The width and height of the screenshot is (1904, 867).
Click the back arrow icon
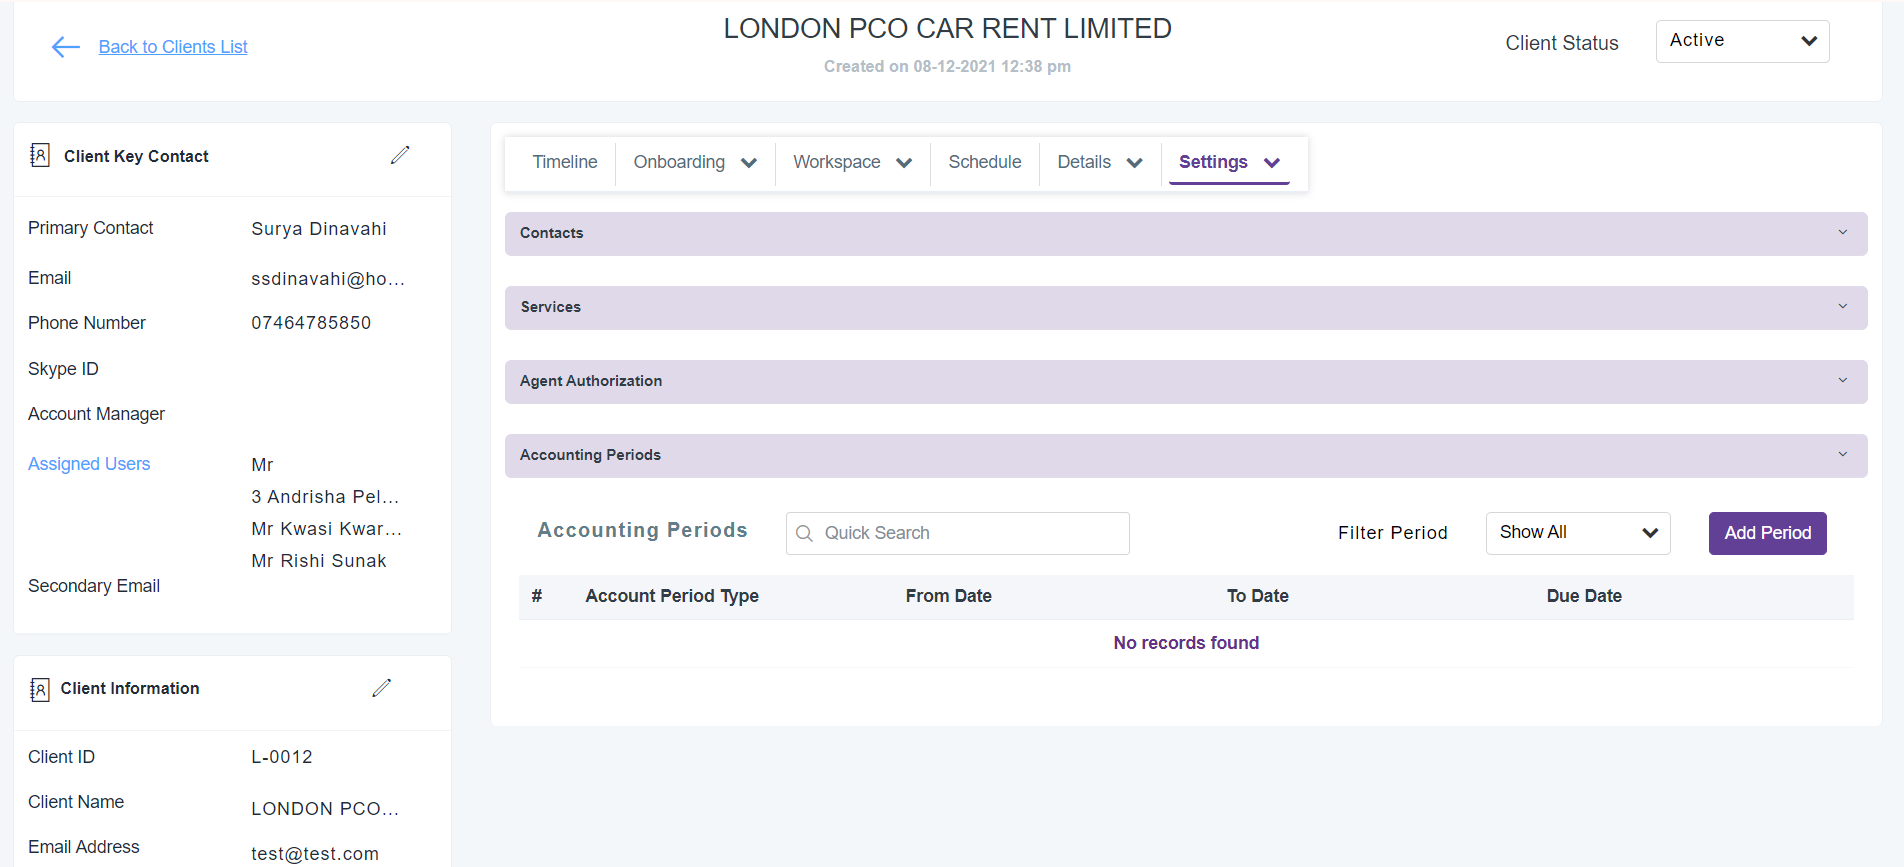pos(66,47)
